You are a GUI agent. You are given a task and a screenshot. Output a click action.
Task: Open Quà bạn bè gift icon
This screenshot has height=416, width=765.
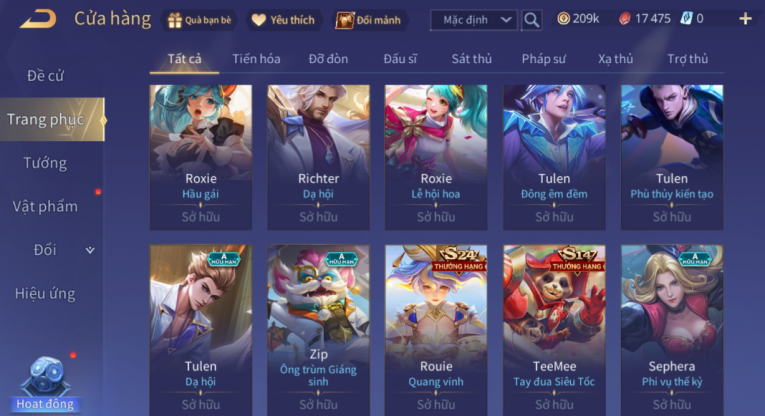tap(174, 20)
